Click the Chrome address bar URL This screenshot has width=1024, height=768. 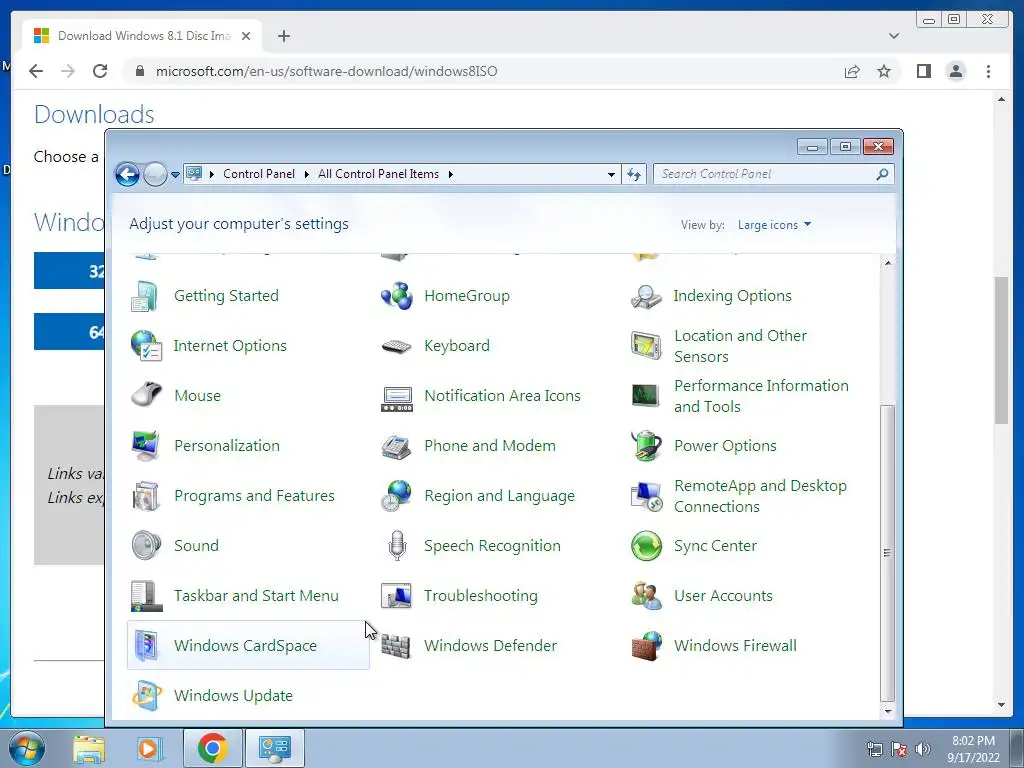[326, 71]
